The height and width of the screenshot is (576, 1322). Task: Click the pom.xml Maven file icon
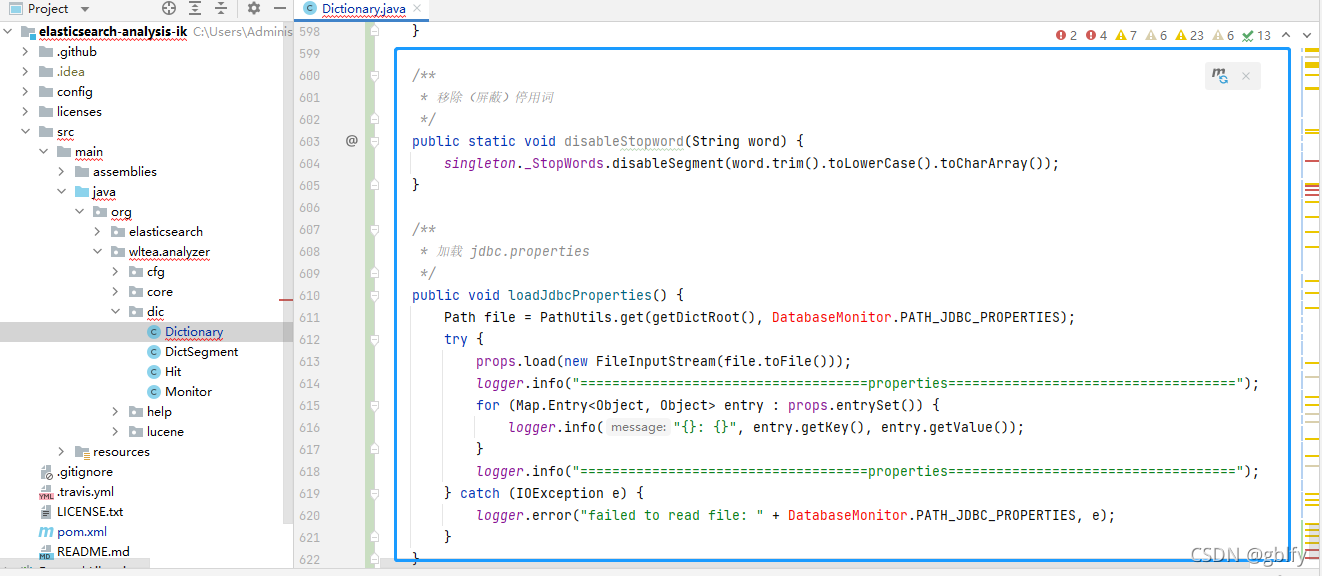click(46, 532)
